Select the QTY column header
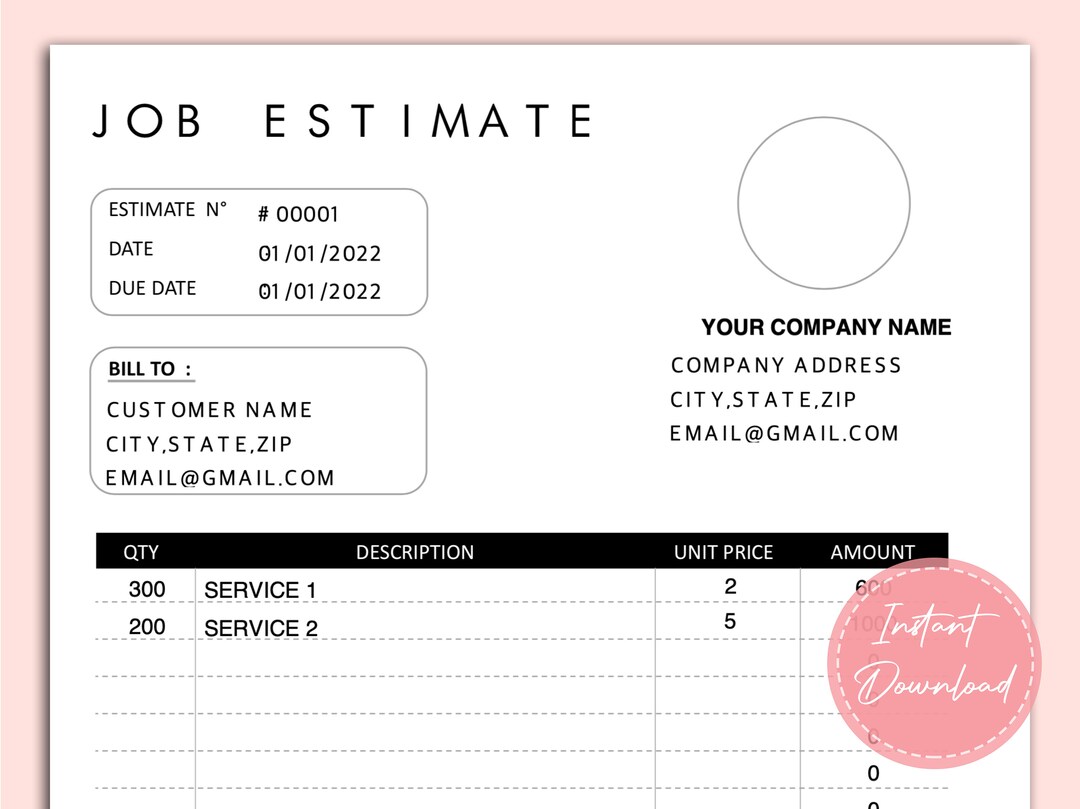Image resolution: width=1080 pixels, height=809 pixels. 141,551
